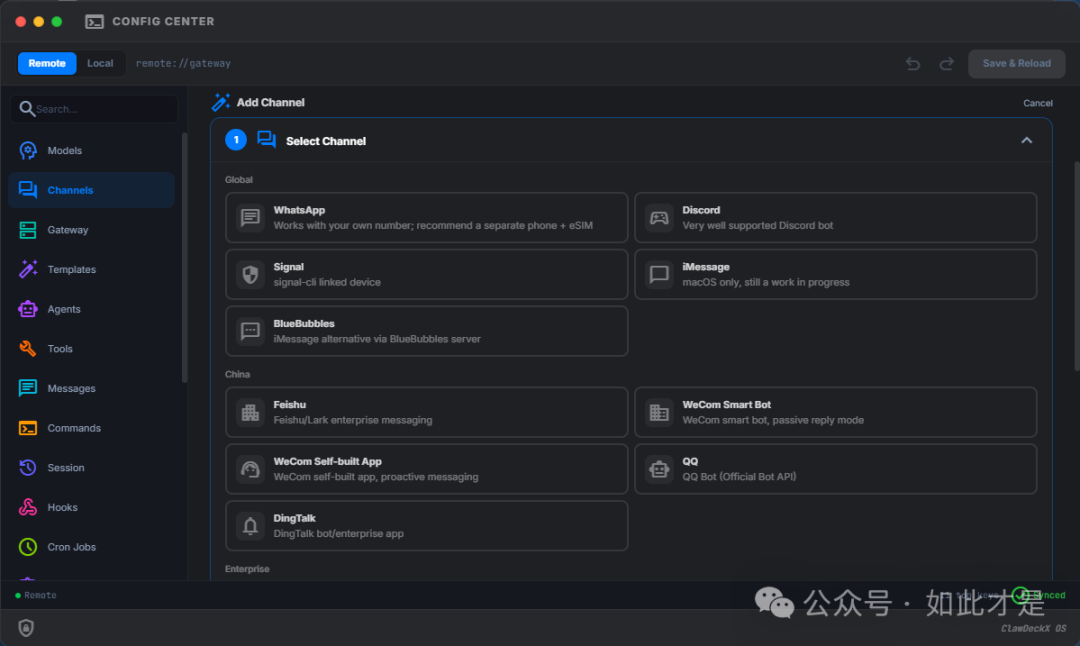Choose the WhatsApp channel card
Image resolution: width=1080 pixels, height=646 pixels.
tap(426, 218)
